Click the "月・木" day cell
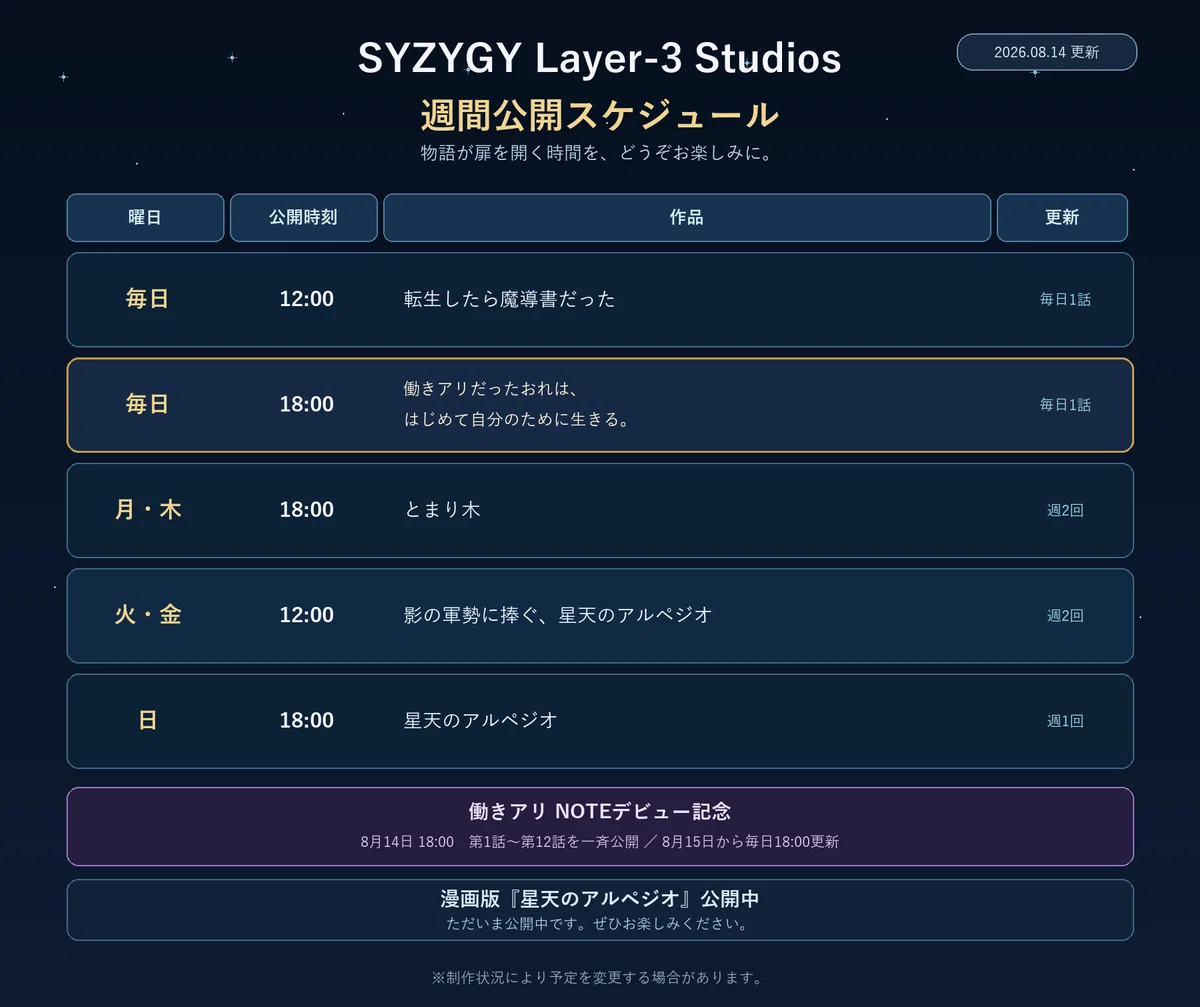Viewport: 1200px width, 1007px height. [147, 510]
